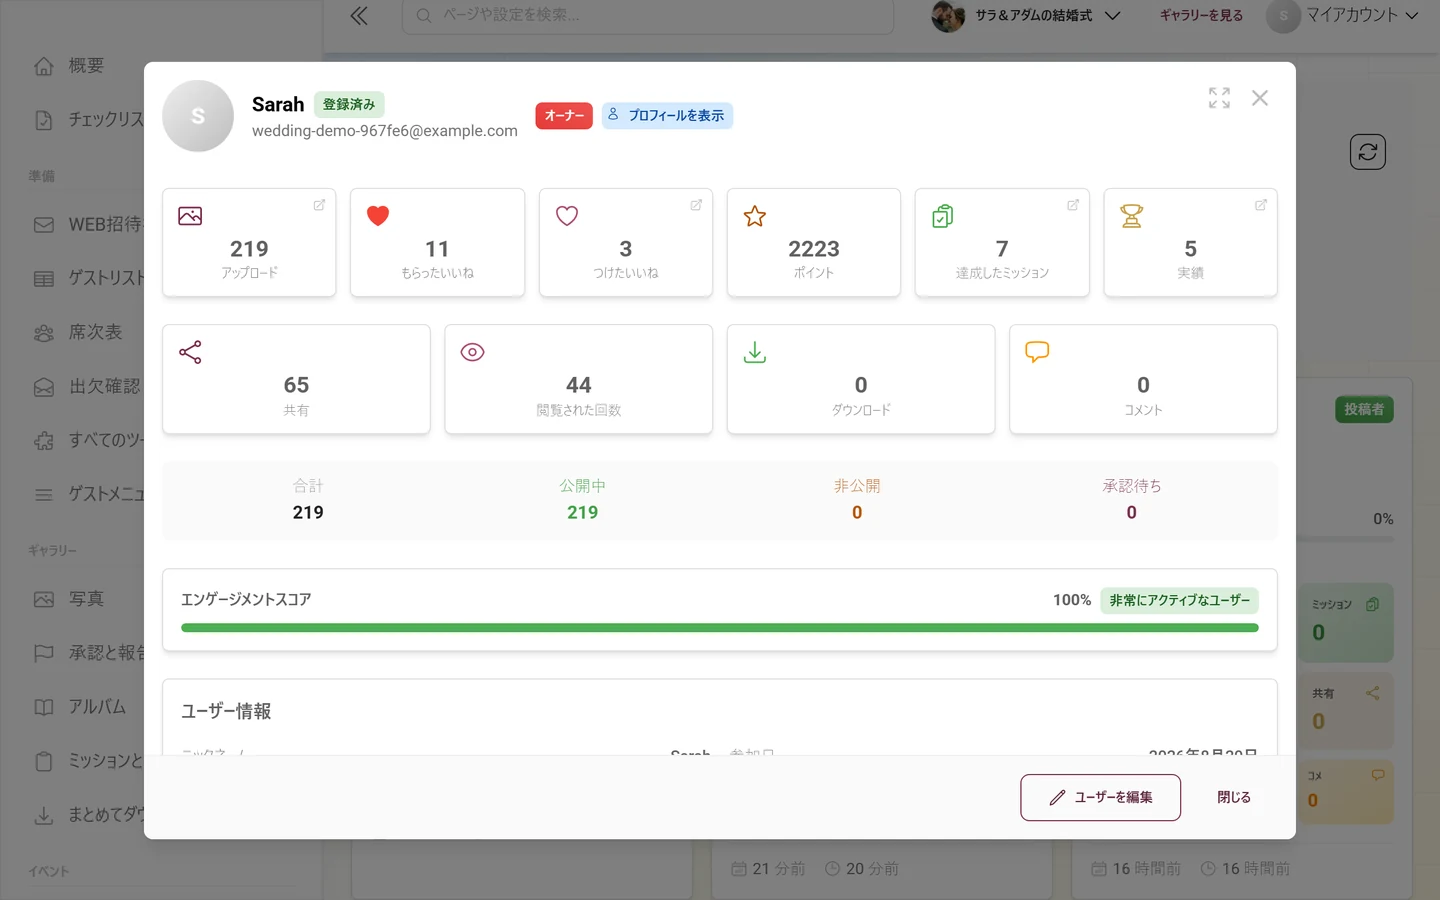Click the 登録済み status badge
Image resolution: width=1440 pixels, height=900 pixels.
349,104
